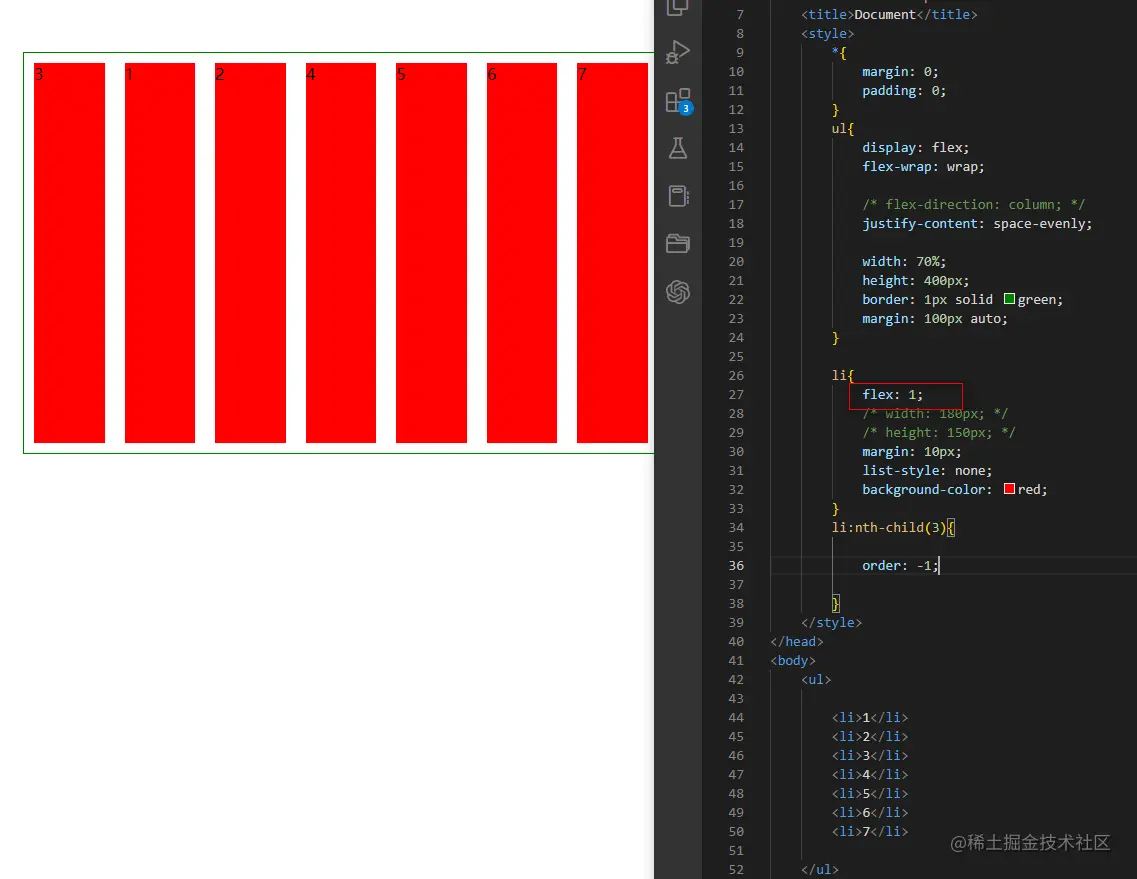Viewport: 1137px width, 879px height.
Task: Open the Testing flask icon
Action: click(677, 148)
